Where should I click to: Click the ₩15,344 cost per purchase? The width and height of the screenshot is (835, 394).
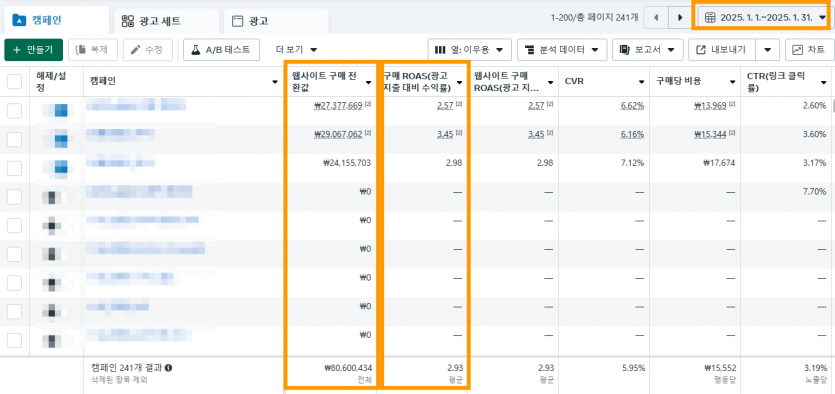[x=710, y=134]
